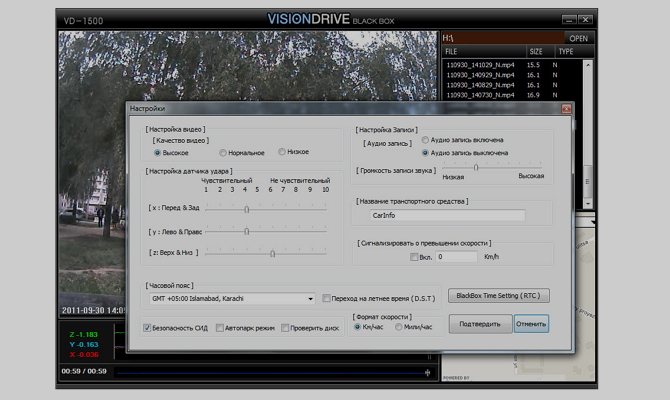Select Normal video quality radio button

pyautogui.click(x=223, y=153)
